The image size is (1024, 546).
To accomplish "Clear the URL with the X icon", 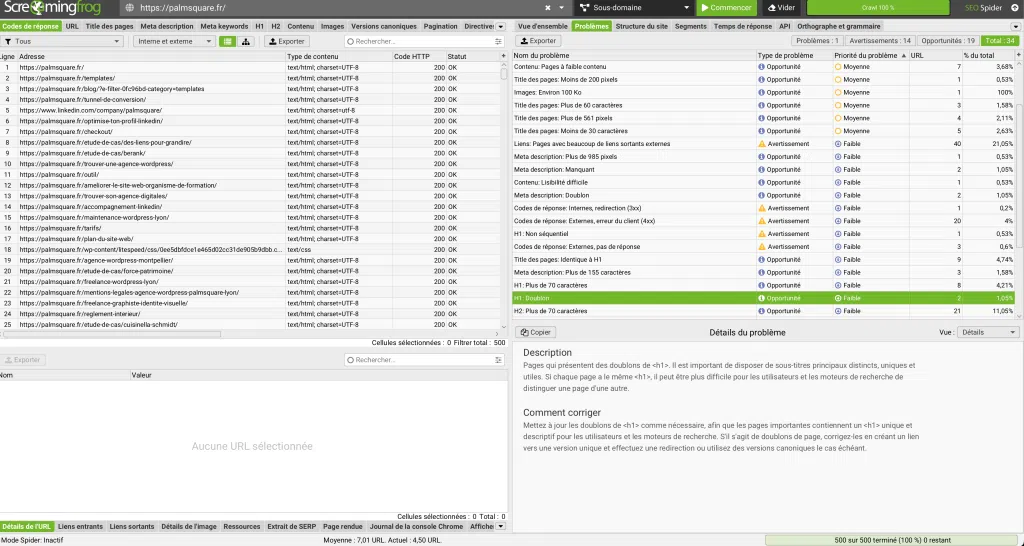I will click(548, 8).
